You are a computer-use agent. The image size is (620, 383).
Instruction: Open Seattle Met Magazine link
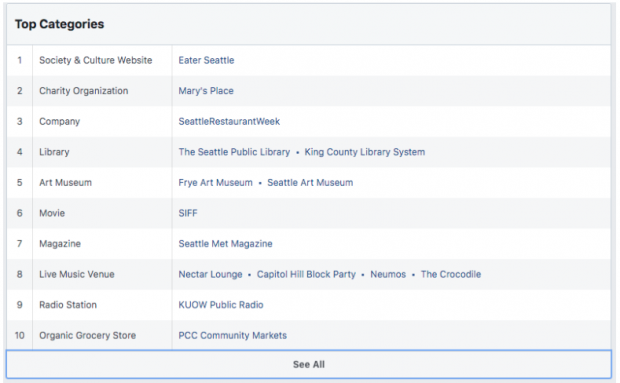225,243
